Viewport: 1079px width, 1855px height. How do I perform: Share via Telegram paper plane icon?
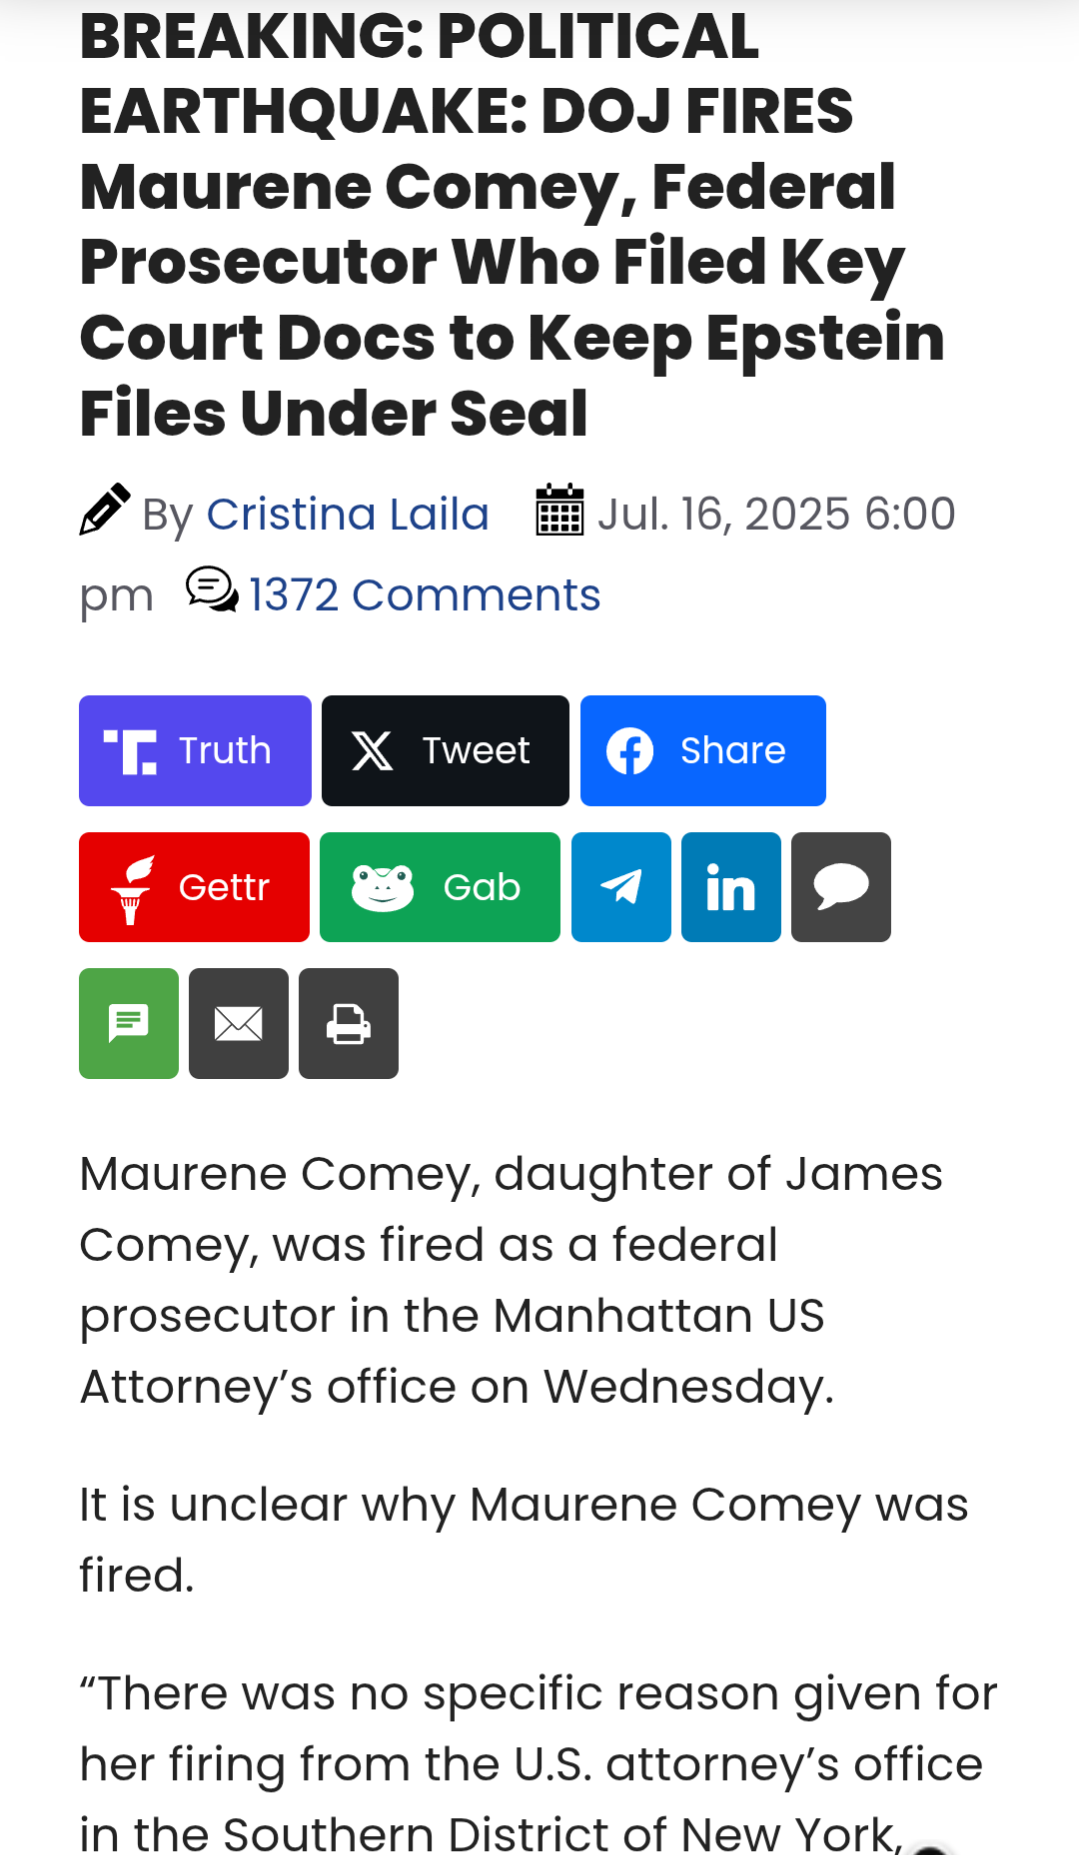(621, 887)
